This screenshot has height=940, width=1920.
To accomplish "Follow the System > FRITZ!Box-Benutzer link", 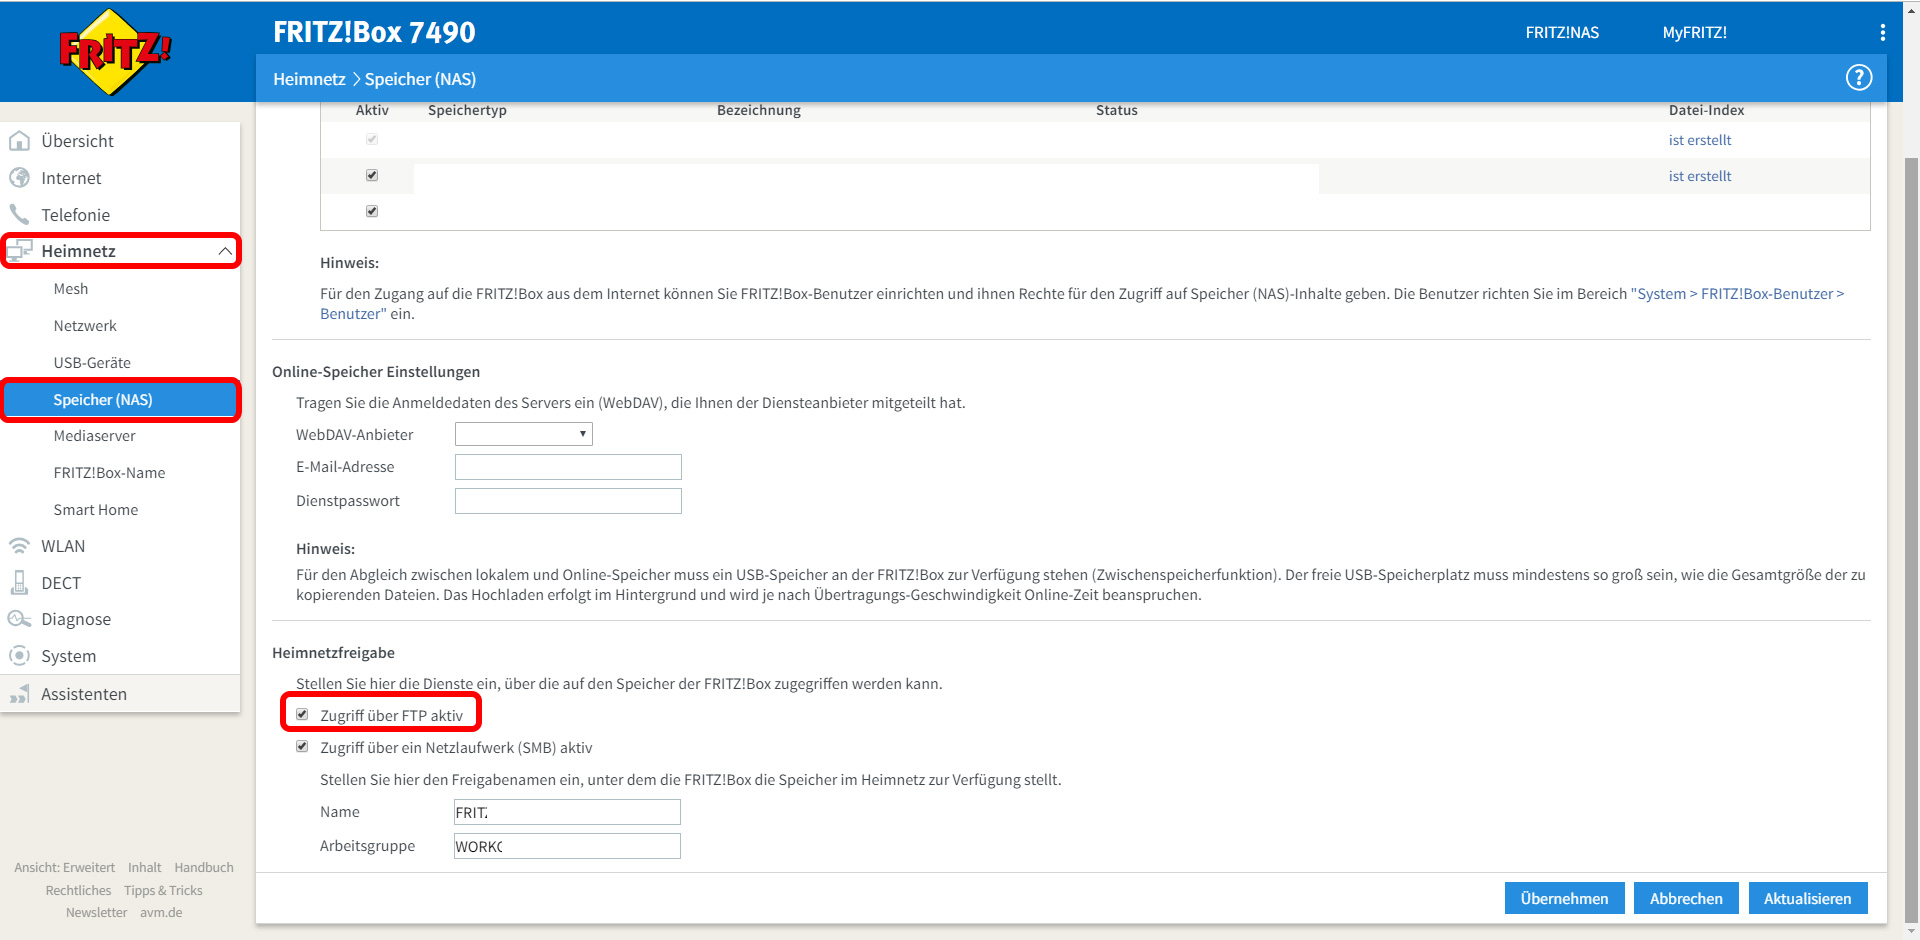I will [1737, 294].
